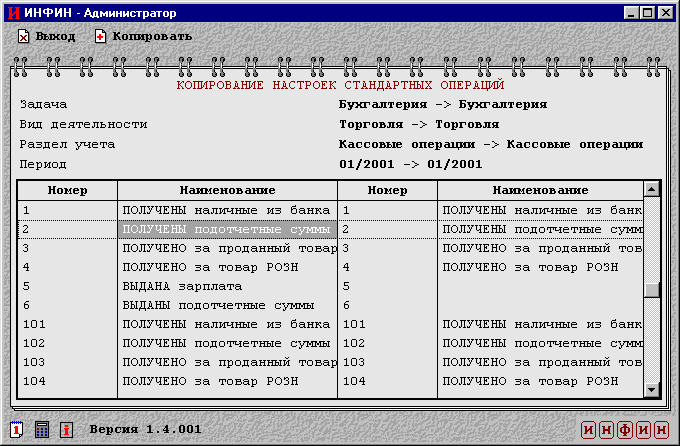Click the red info icon in status bar
This screenshot has height=446, width=680.
coord(66,429)
